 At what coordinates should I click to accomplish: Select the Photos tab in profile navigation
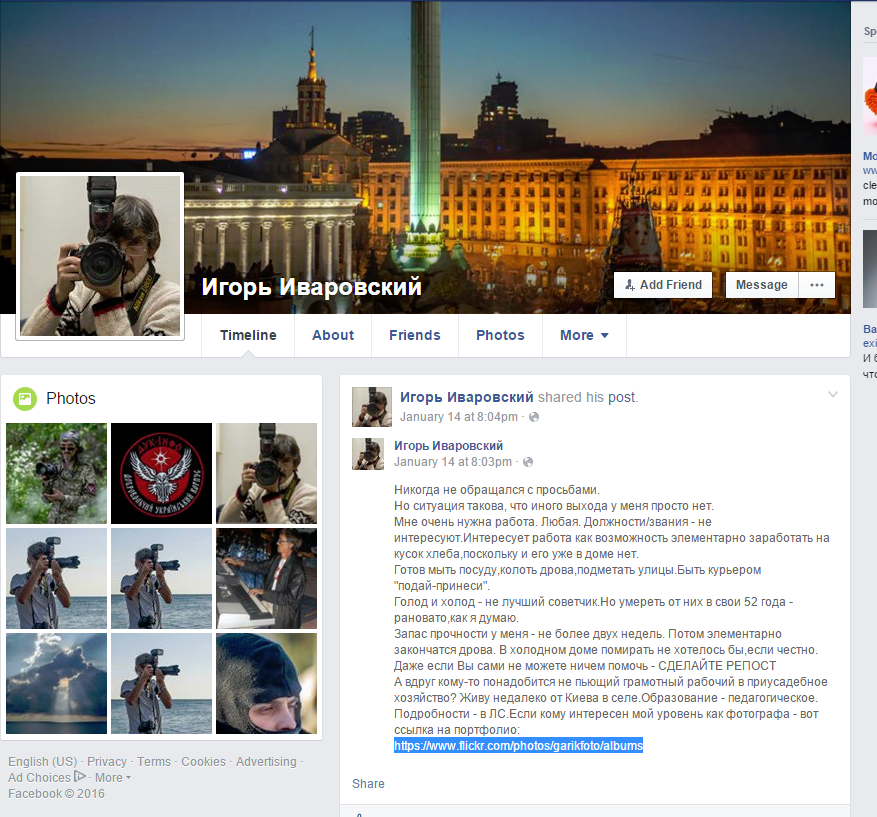pos(500,335)
